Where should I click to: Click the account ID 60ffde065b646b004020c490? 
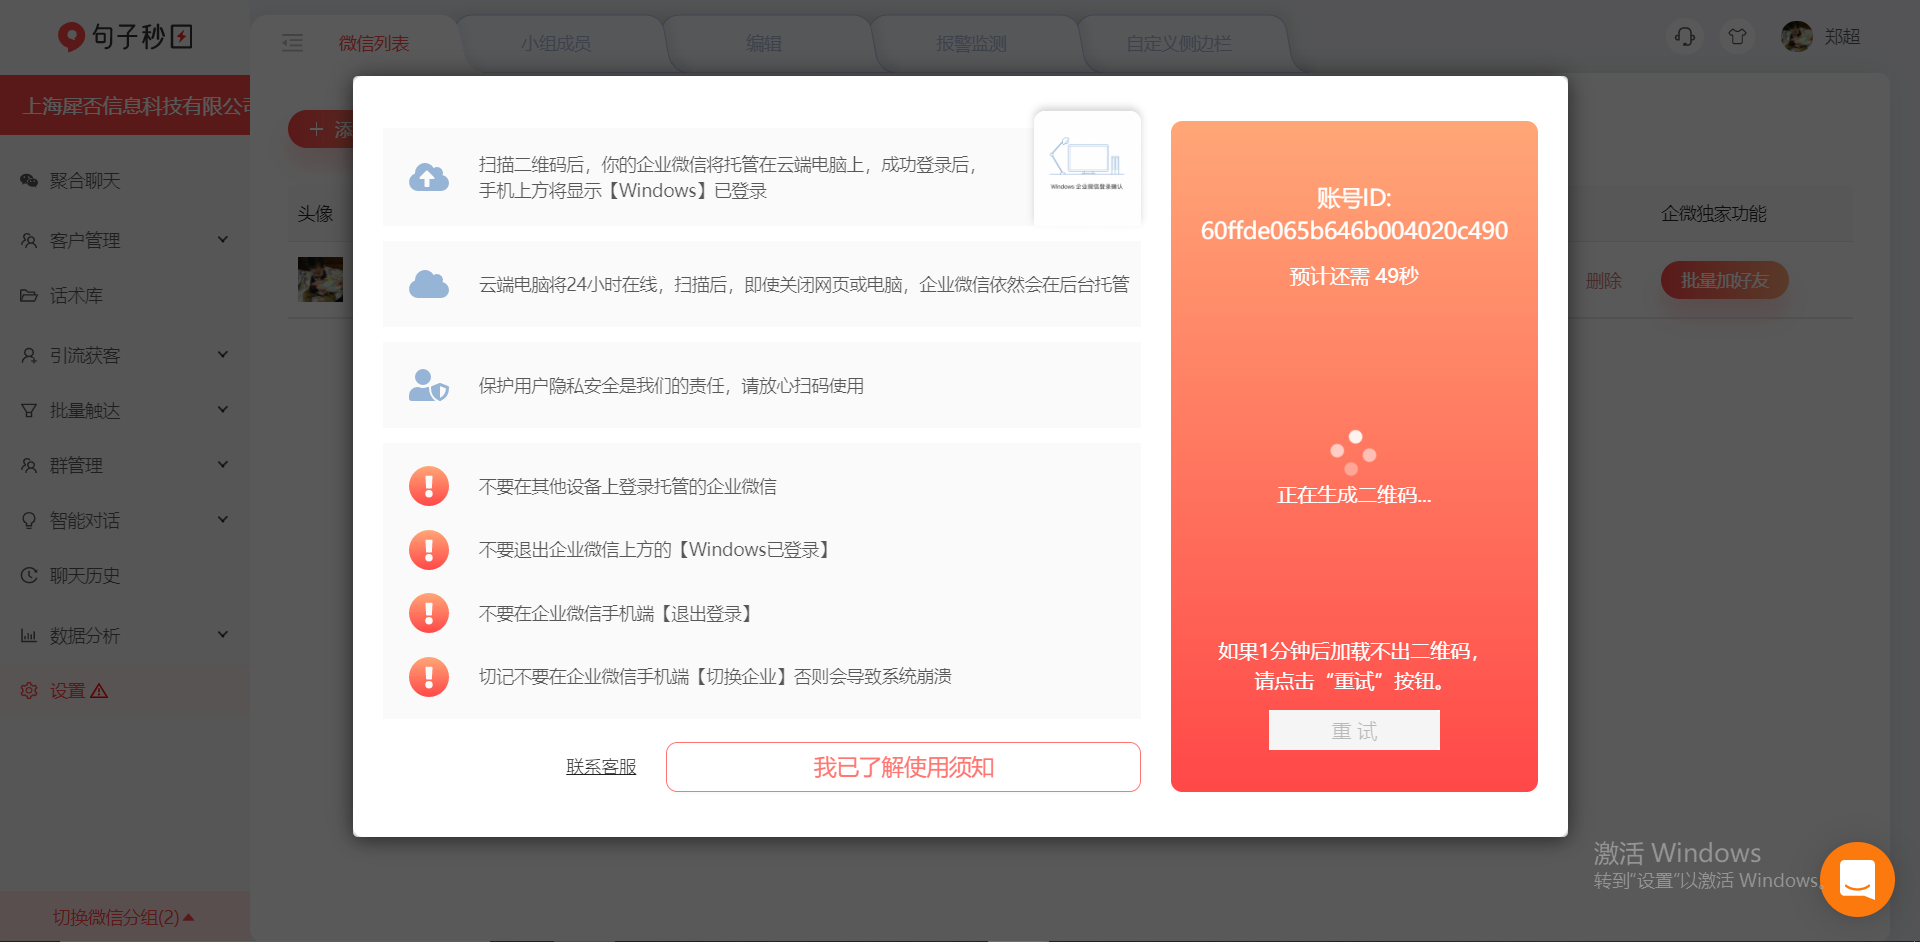click(x=1354, y=231)
